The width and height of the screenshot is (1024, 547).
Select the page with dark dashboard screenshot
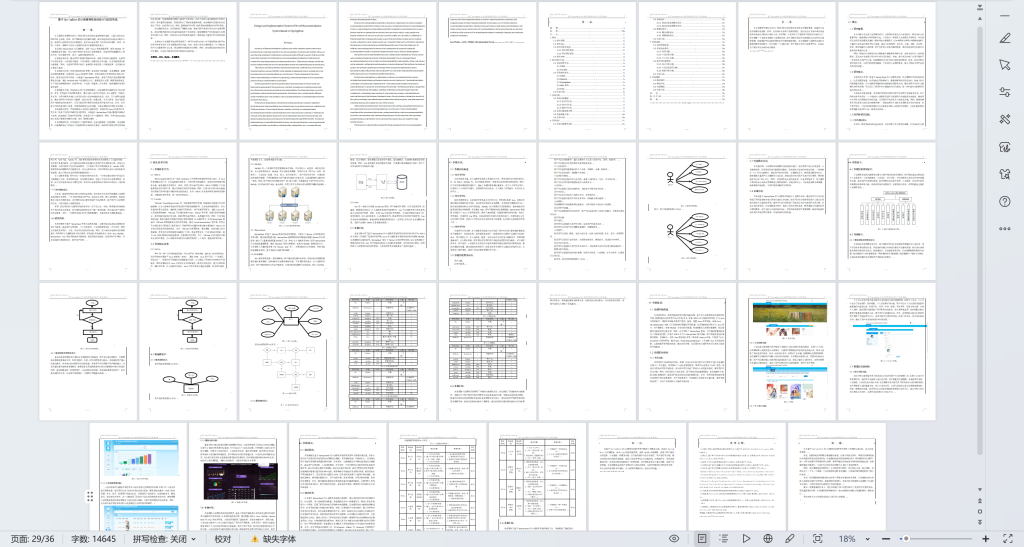tap(238, 477)
